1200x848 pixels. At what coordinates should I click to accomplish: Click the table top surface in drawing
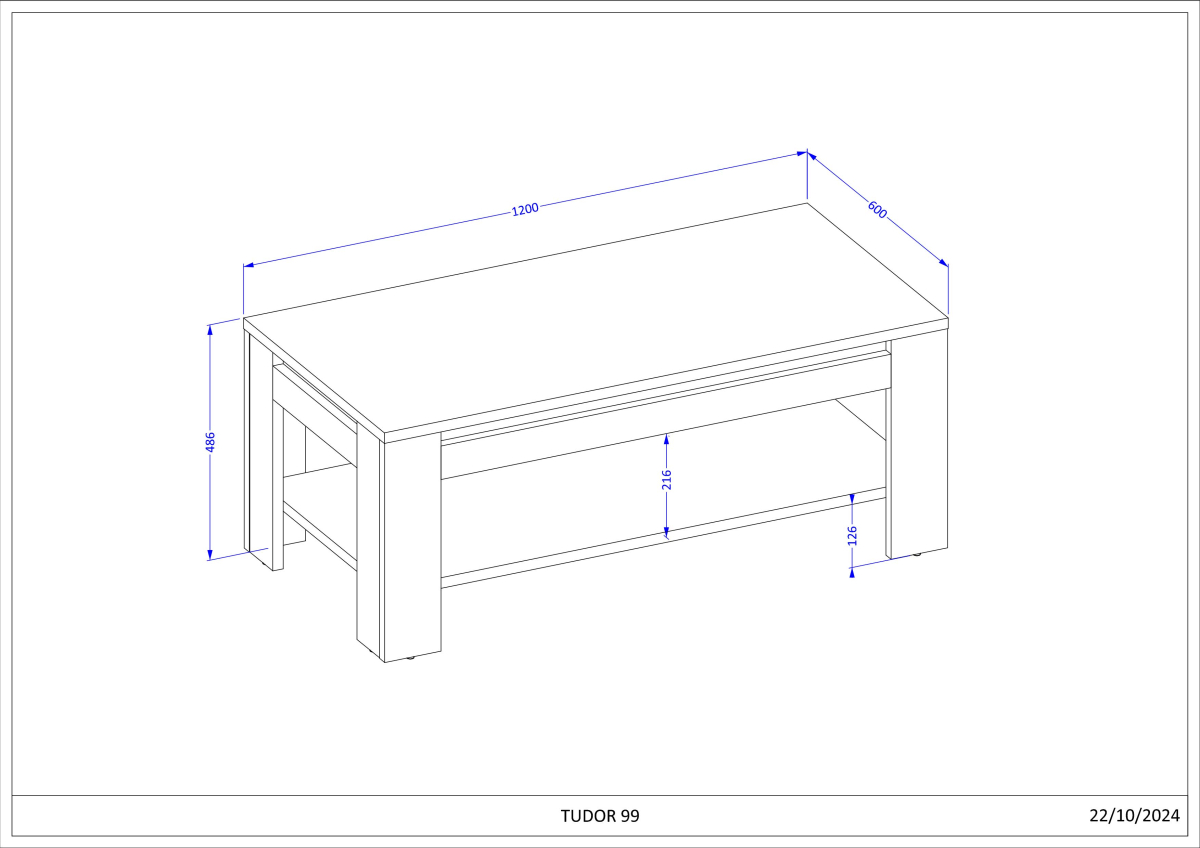click(x=596, y=320)
